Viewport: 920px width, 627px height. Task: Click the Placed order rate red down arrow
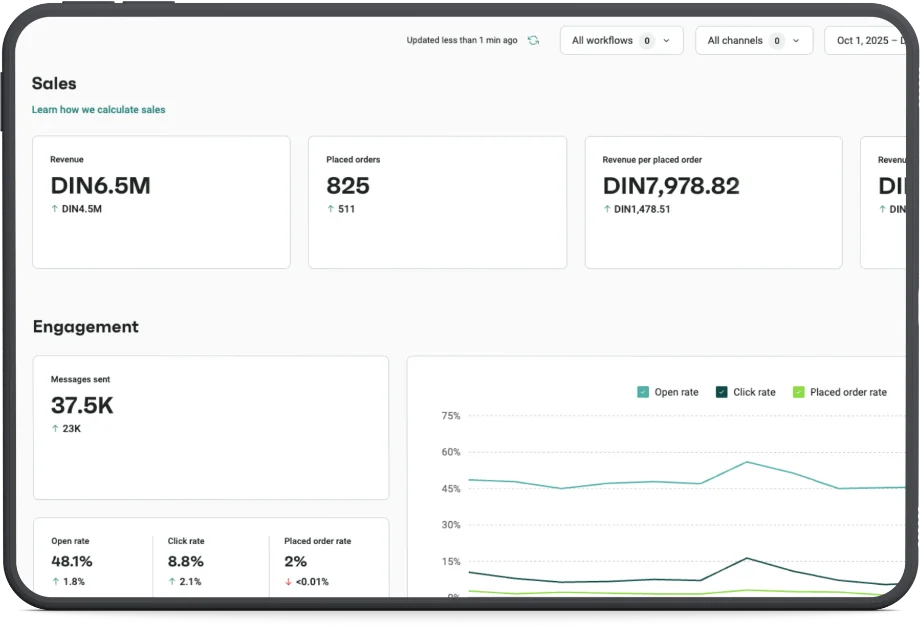point(288,582)
